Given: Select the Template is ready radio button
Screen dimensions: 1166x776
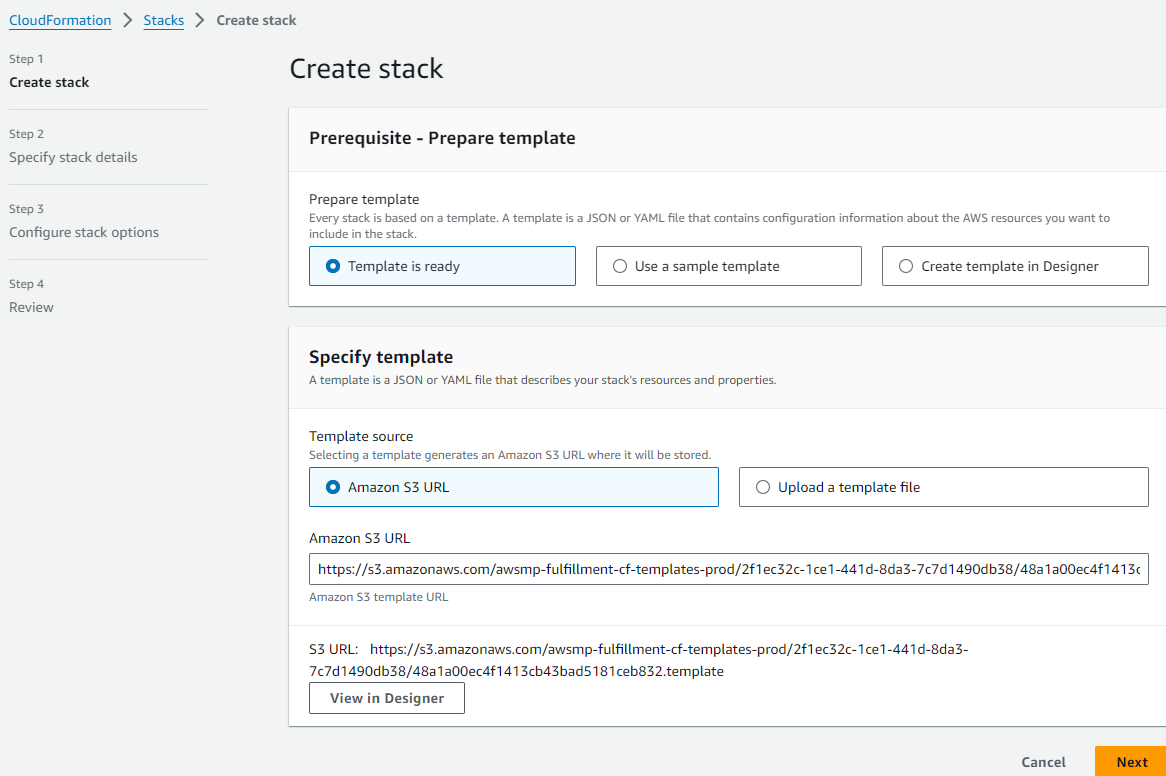Looking at the screenshot, I should [442, 266].
